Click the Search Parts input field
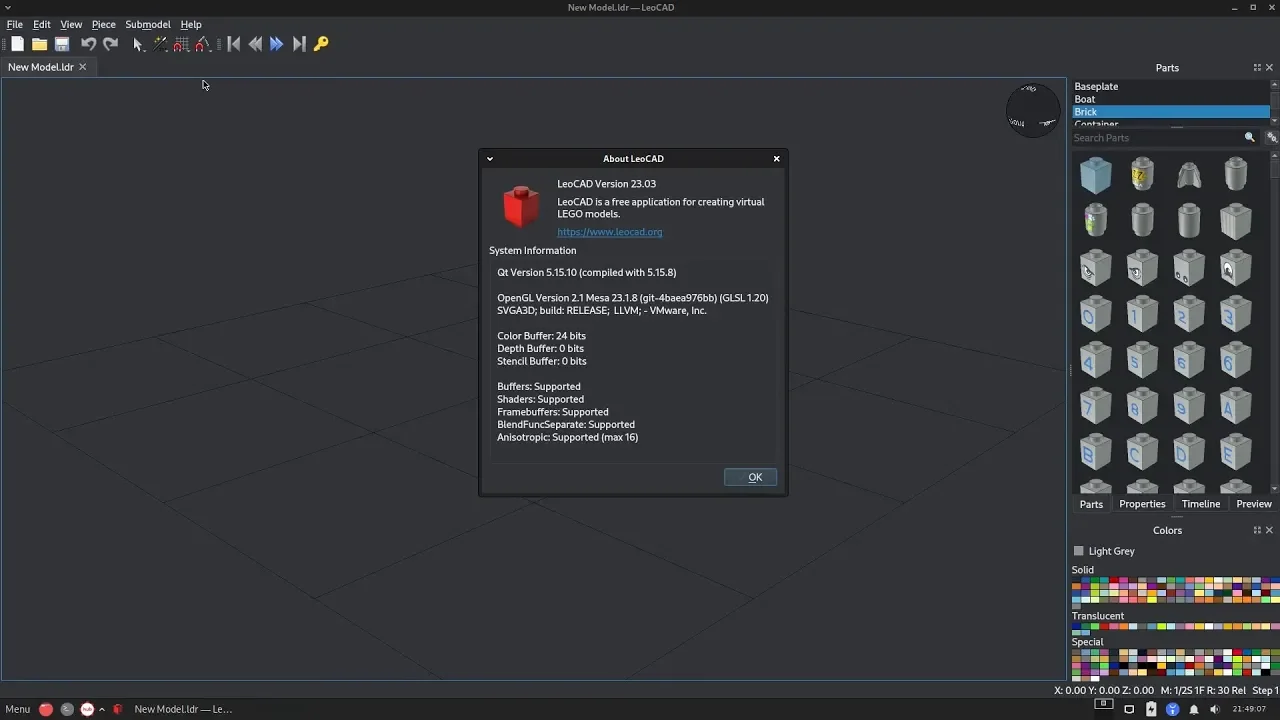This screenshot has width=1280, height=720. coord(1155,138)
